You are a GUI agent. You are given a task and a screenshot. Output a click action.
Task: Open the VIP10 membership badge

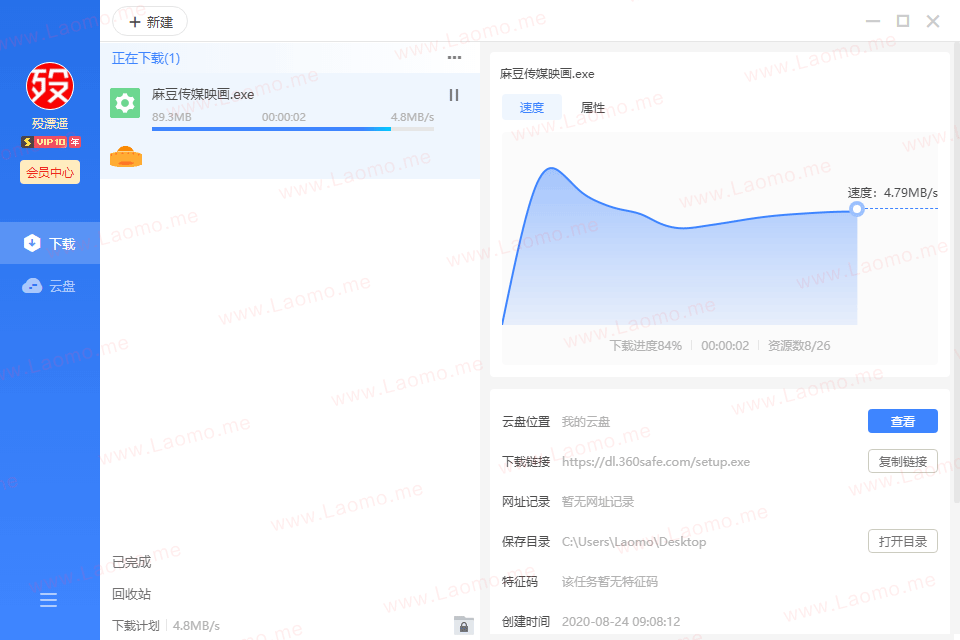click(51, 142)
